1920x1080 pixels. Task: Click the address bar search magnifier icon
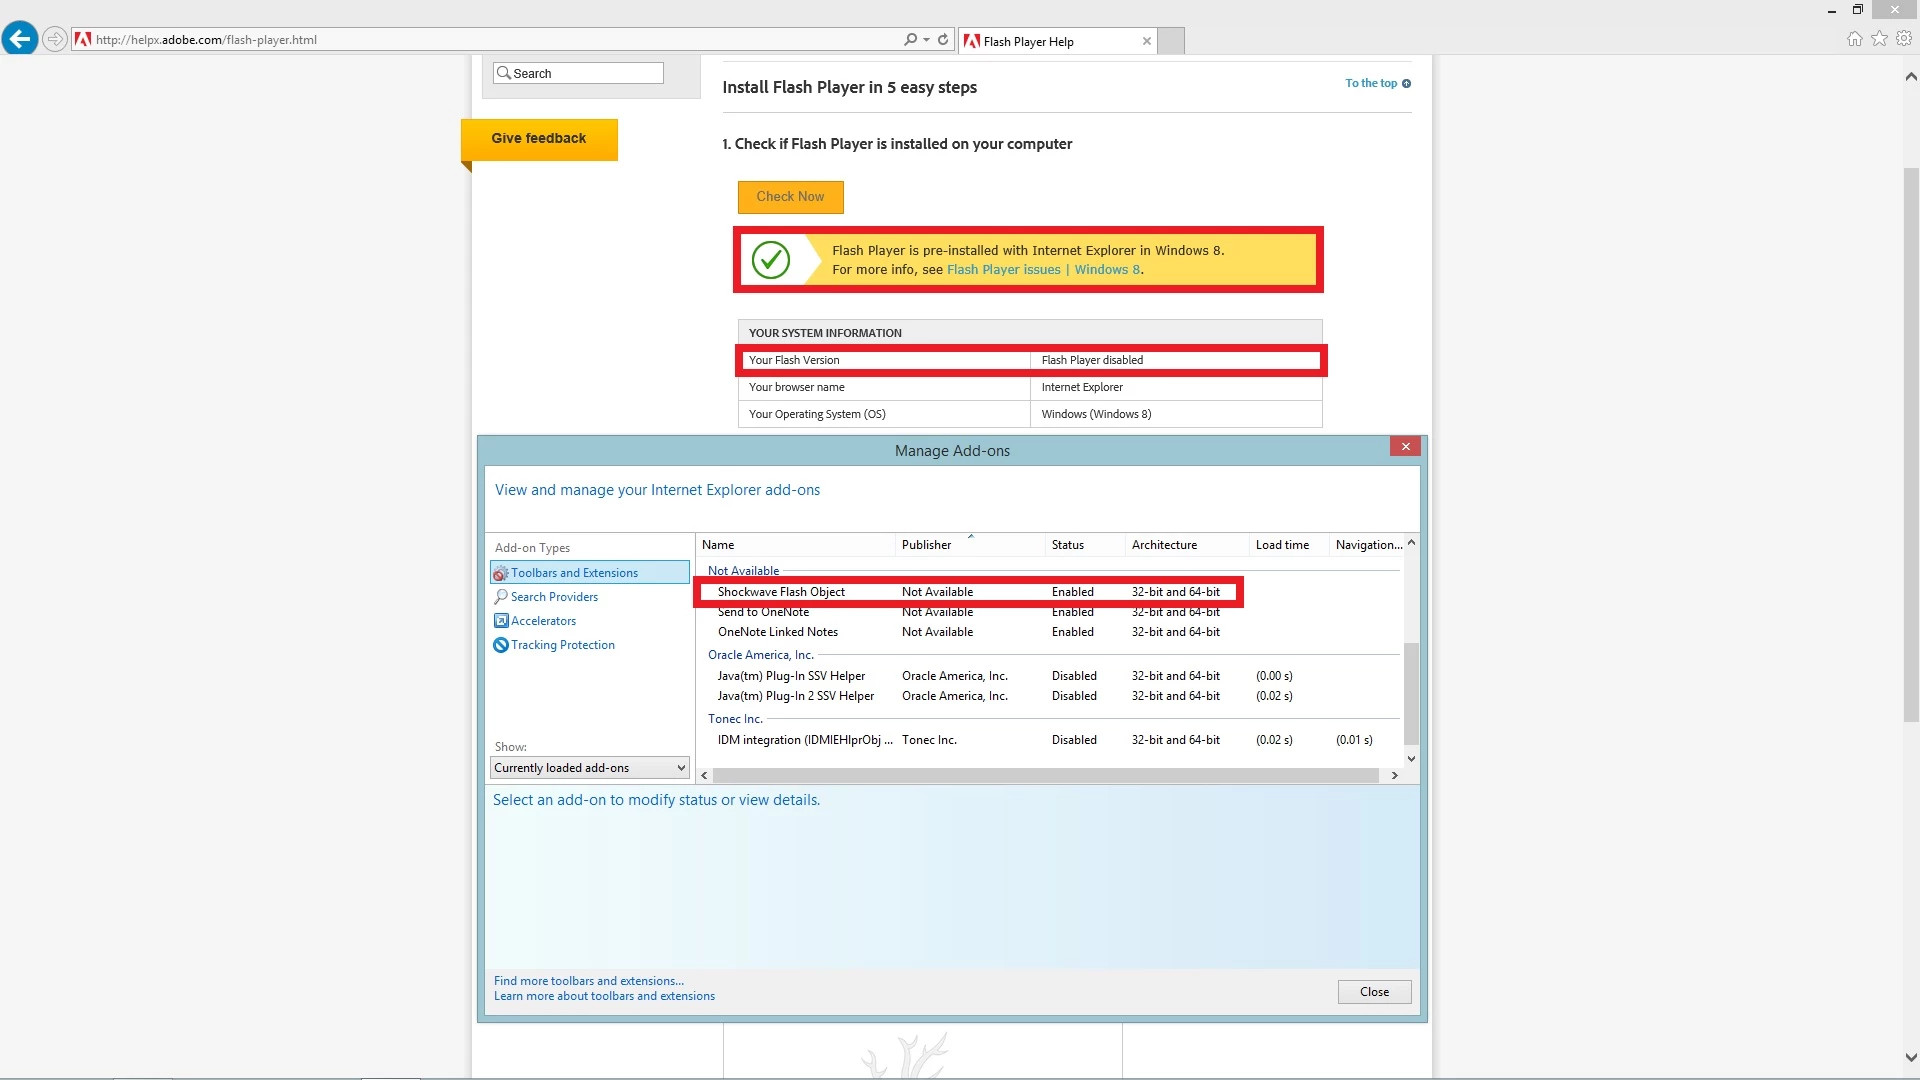910,39
